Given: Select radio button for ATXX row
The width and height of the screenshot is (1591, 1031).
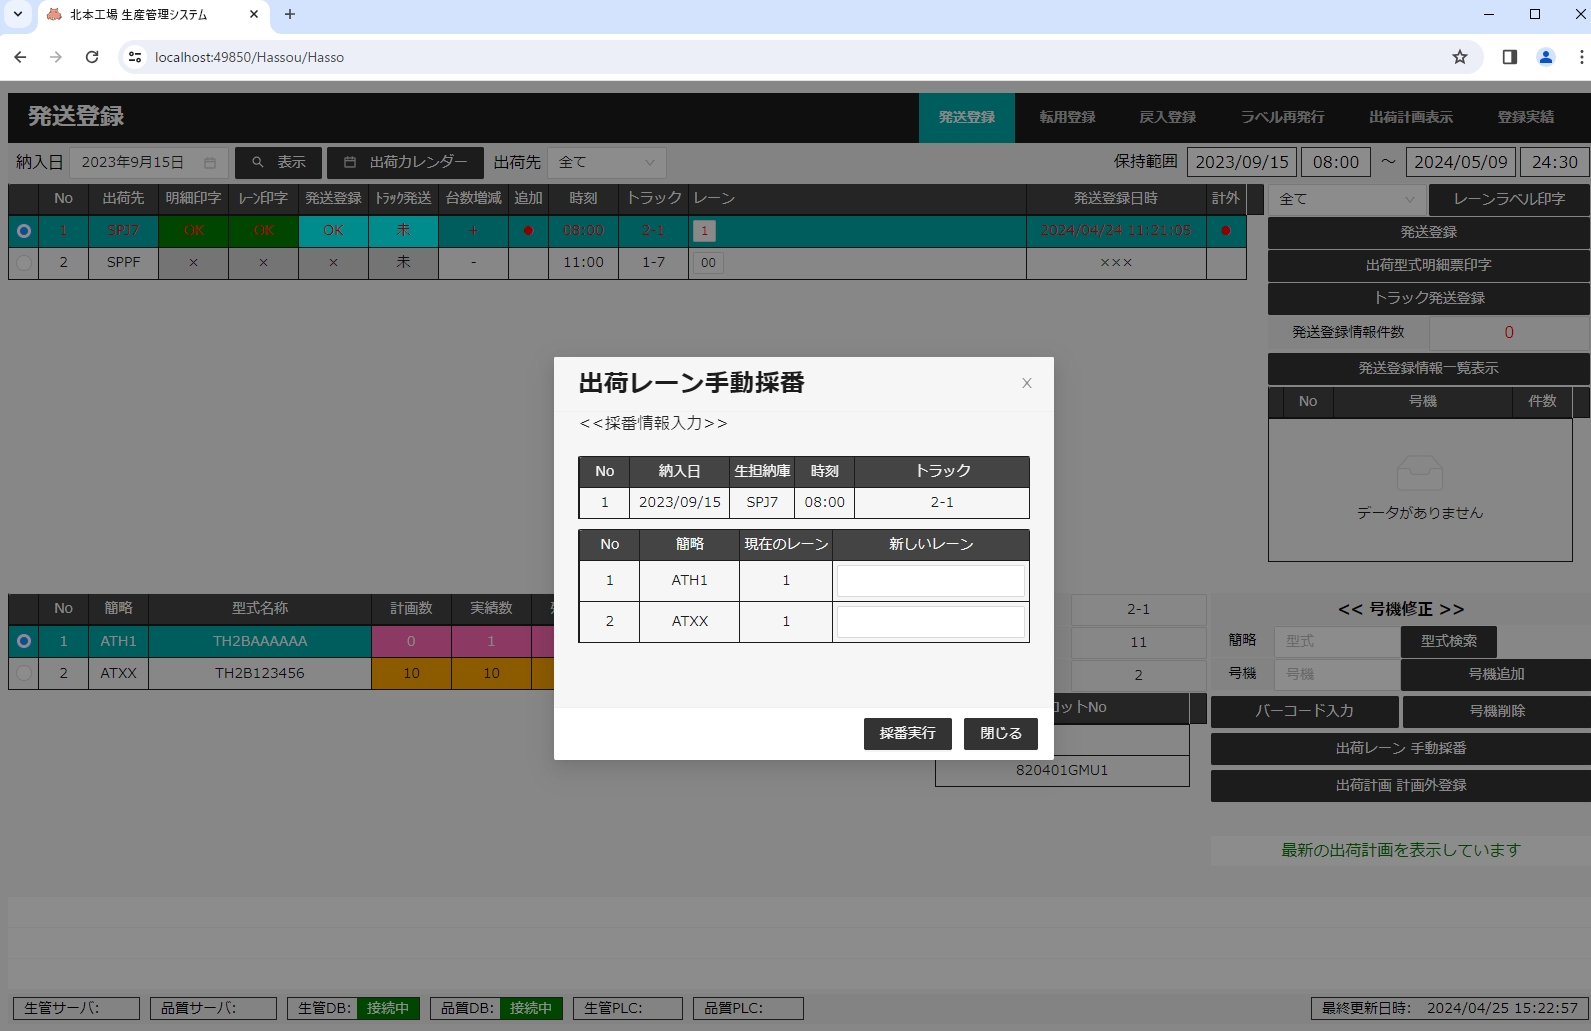Looking at the screenshot, I should pyautogui.click(x=24, y=673).
